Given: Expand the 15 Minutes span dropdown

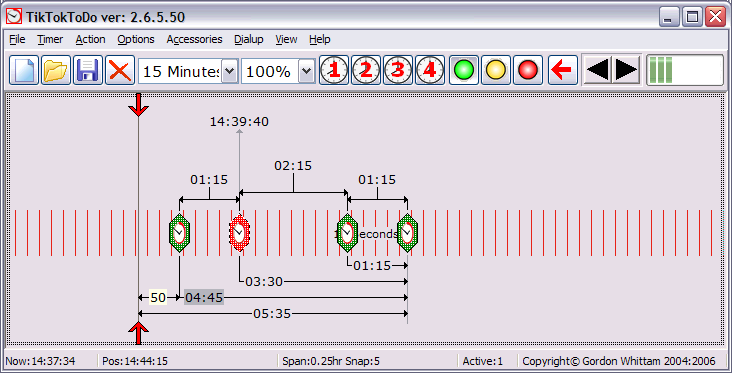Looking at the screenshot, I should [x=229, y=71].
